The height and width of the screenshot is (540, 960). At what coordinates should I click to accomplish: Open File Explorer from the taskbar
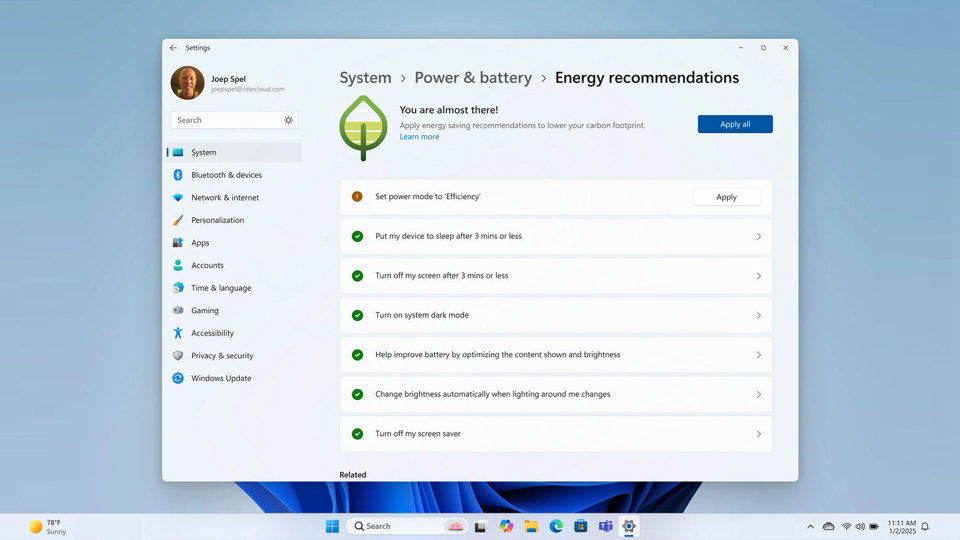click(531, 527)
